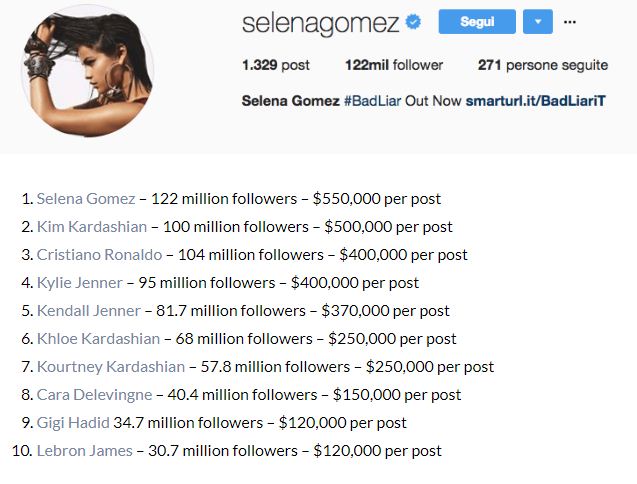The height and width of the screenshot is (484, 637).
Task: Open the Gigi Hadid link
Action: 73,423
